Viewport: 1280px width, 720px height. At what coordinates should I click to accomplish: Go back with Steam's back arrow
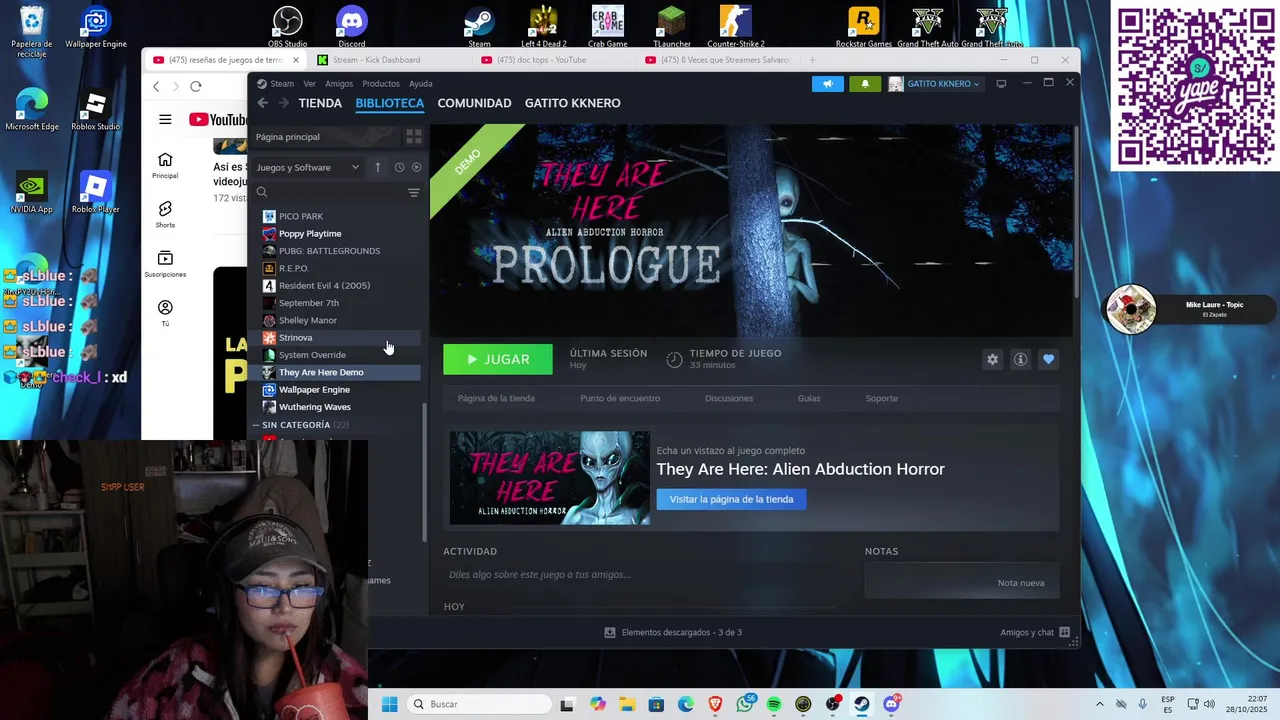coord(262,103)
